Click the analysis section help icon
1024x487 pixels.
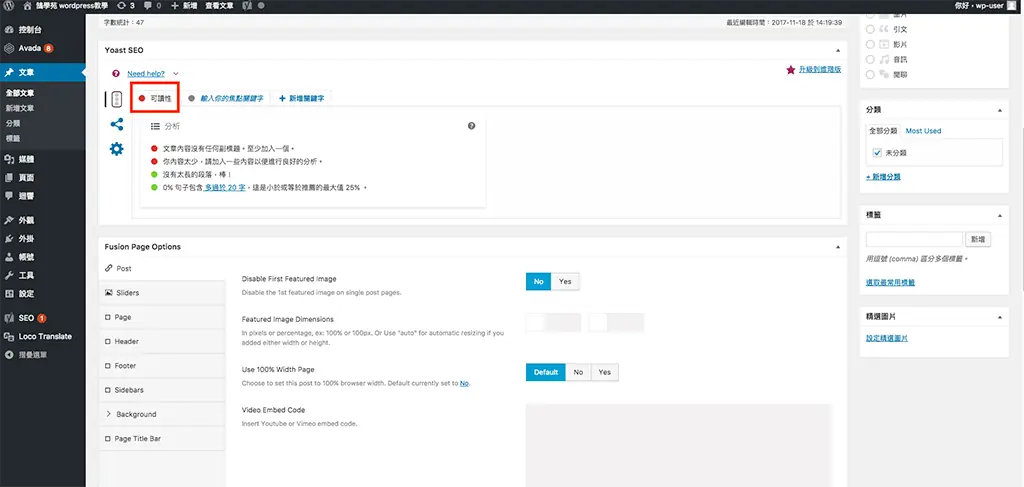tap(472, 126)
